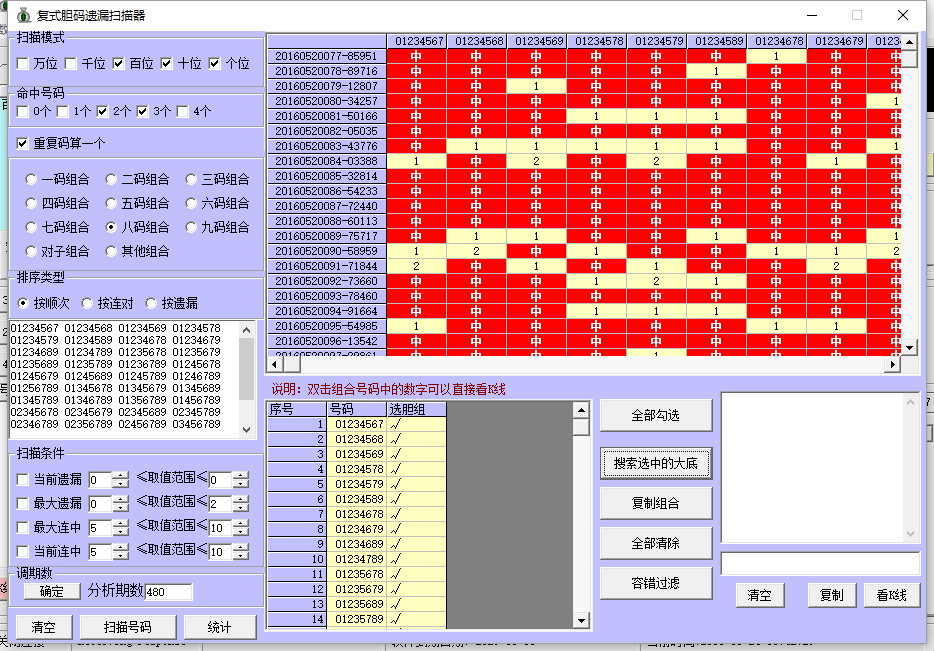Tick the 4个 hit count checkbox
The width and height of the screenshot is (934, 651).
pyautogui.click(x=183, y=112)
